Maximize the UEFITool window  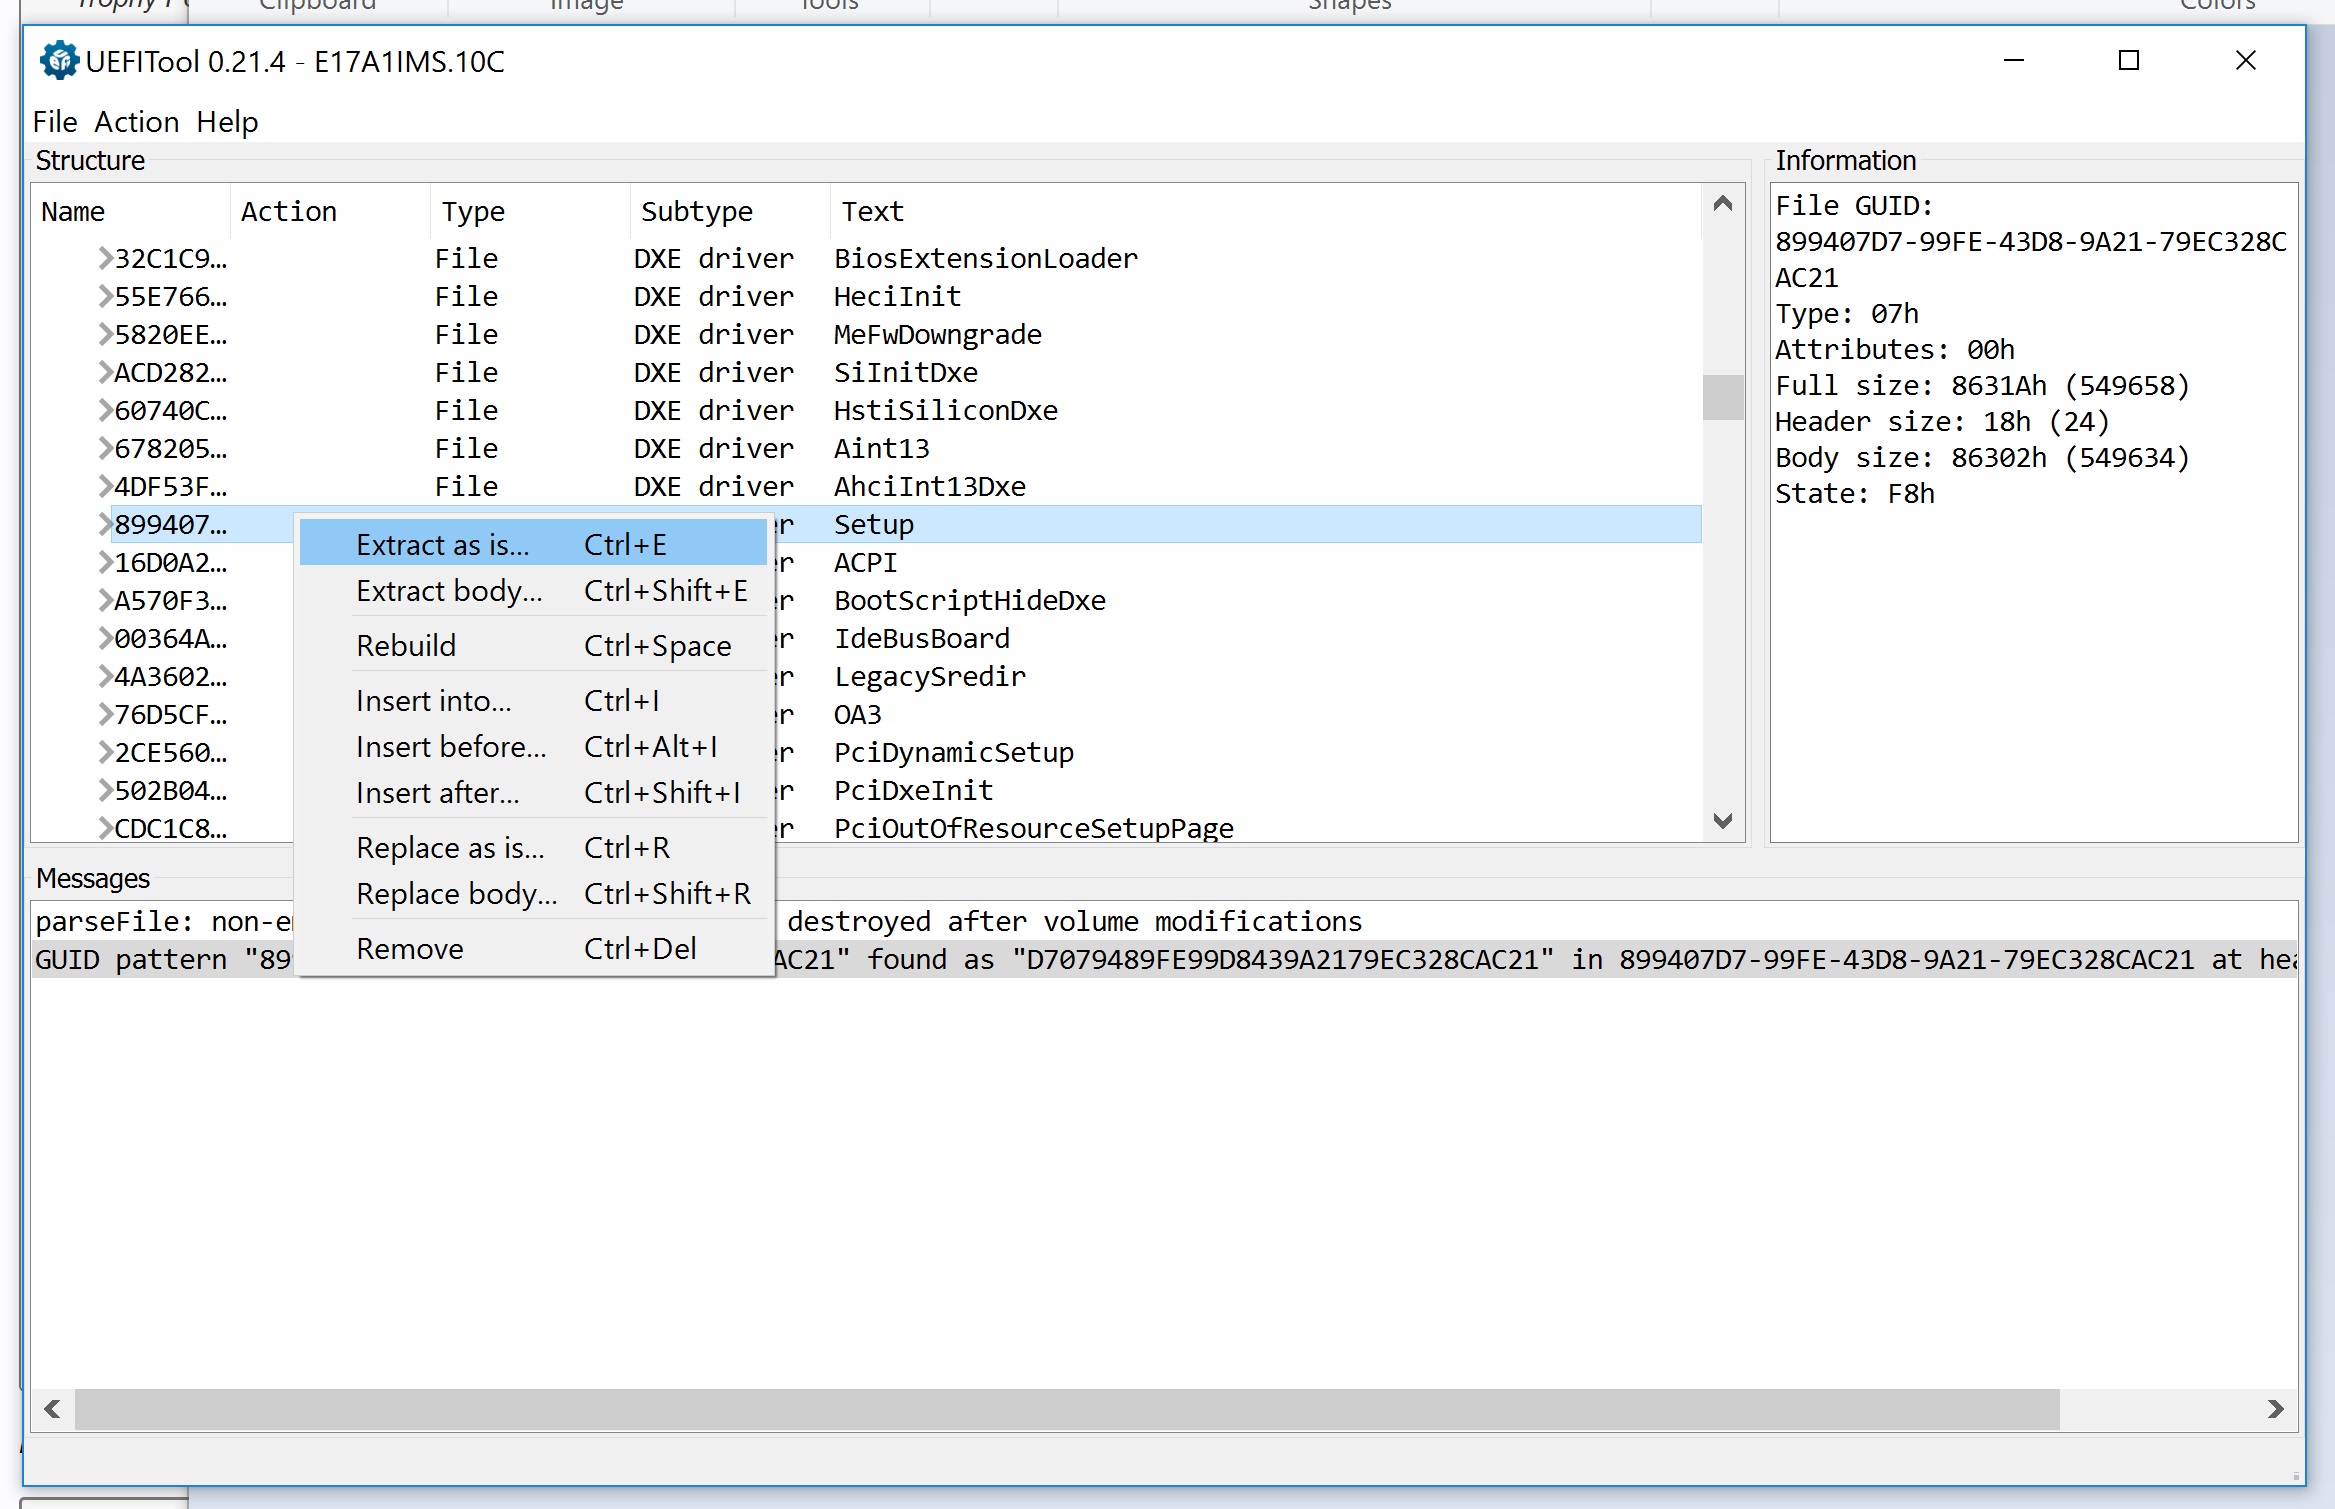pyautogui.click(x=2129, y=61)
